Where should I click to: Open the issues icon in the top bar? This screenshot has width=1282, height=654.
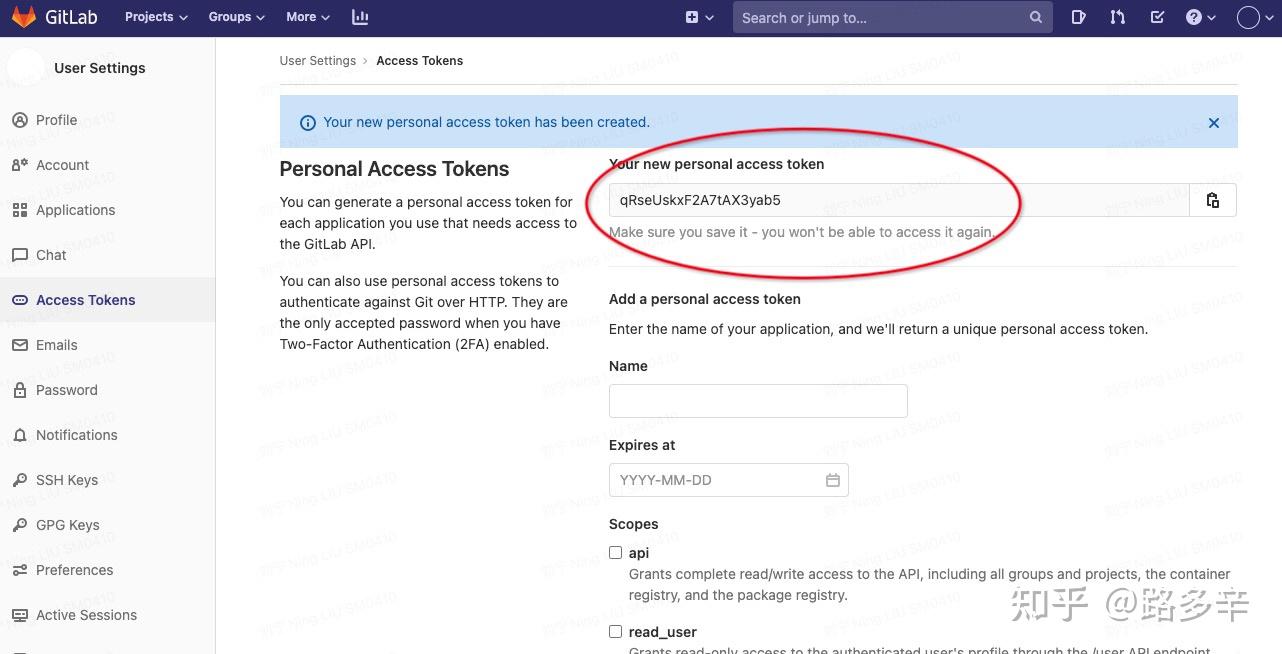click(1078, 17)
